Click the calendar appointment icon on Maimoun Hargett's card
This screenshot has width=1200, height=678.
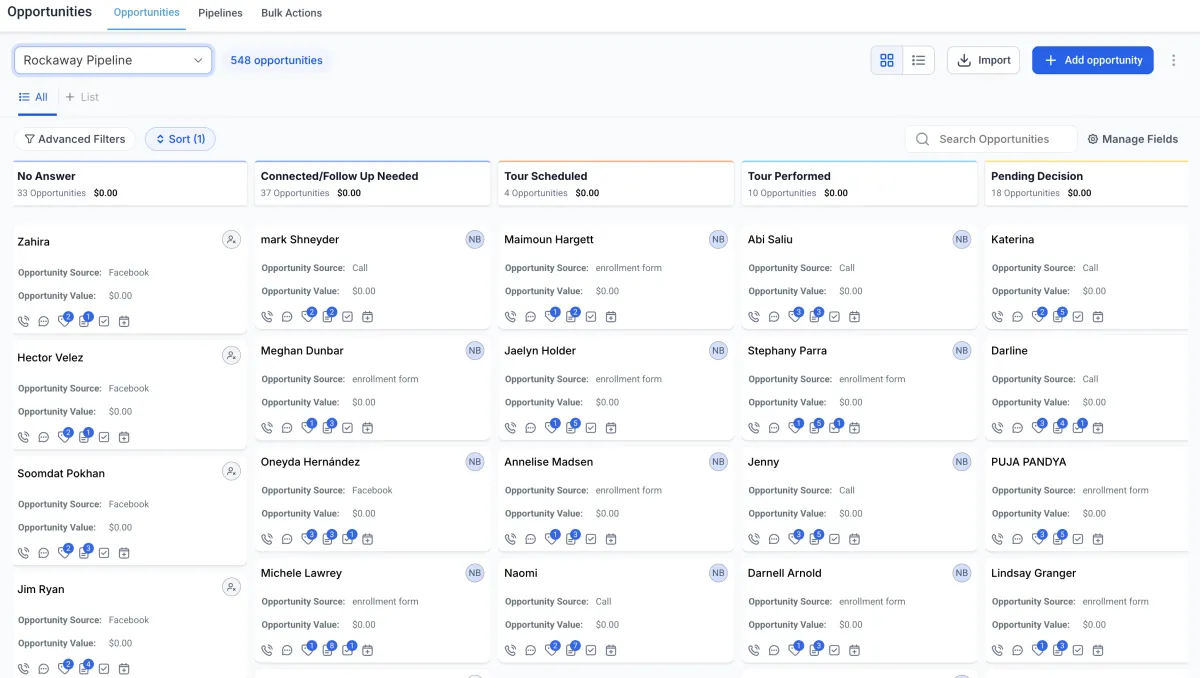tap(611, 317)
